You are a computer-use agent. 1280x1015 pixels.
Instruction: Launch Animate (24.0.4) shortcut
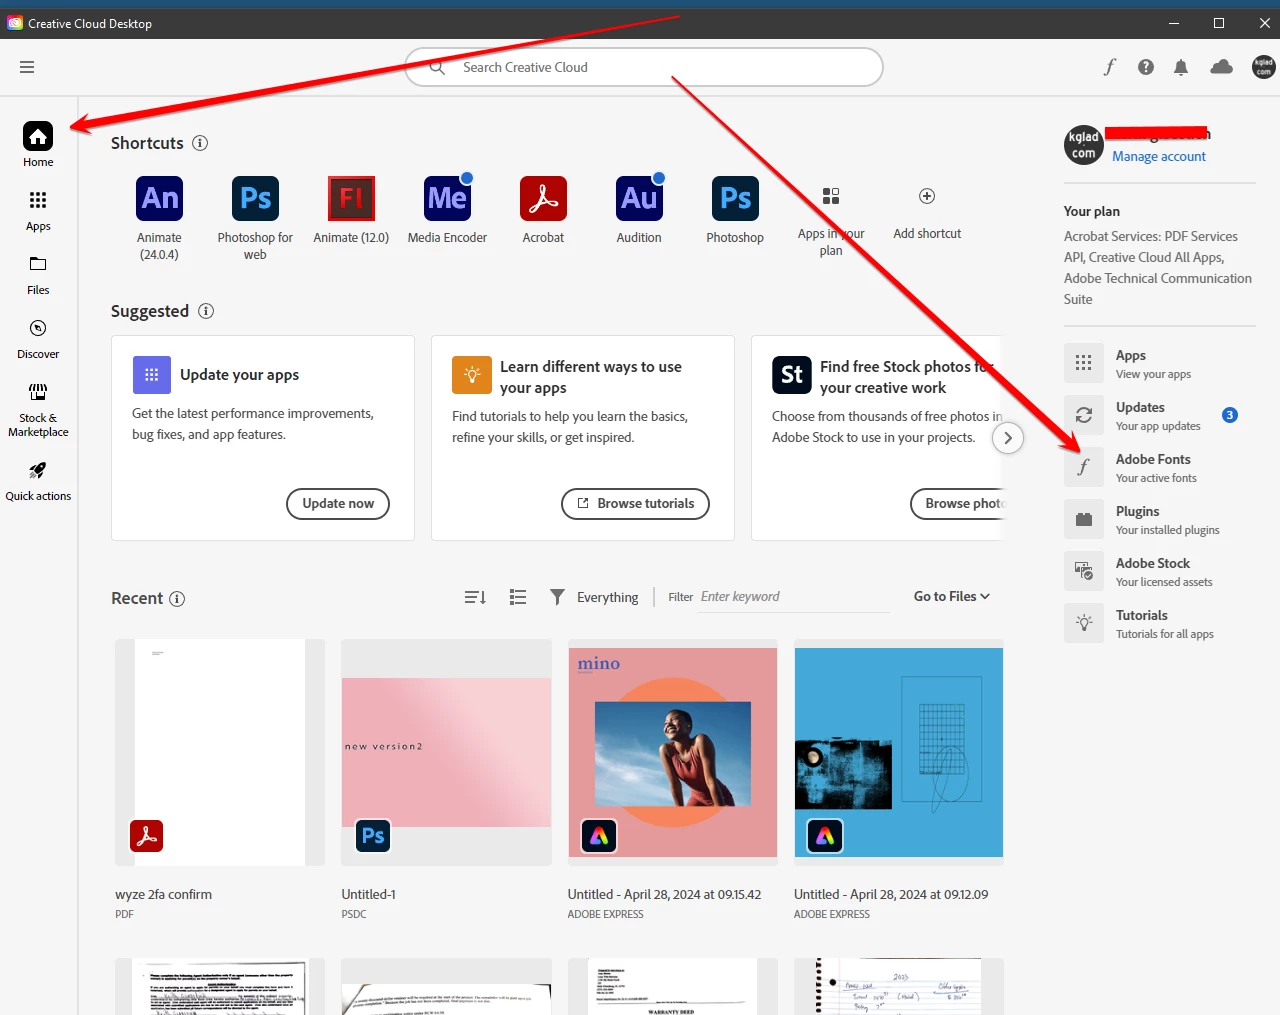tap(159, 198)
